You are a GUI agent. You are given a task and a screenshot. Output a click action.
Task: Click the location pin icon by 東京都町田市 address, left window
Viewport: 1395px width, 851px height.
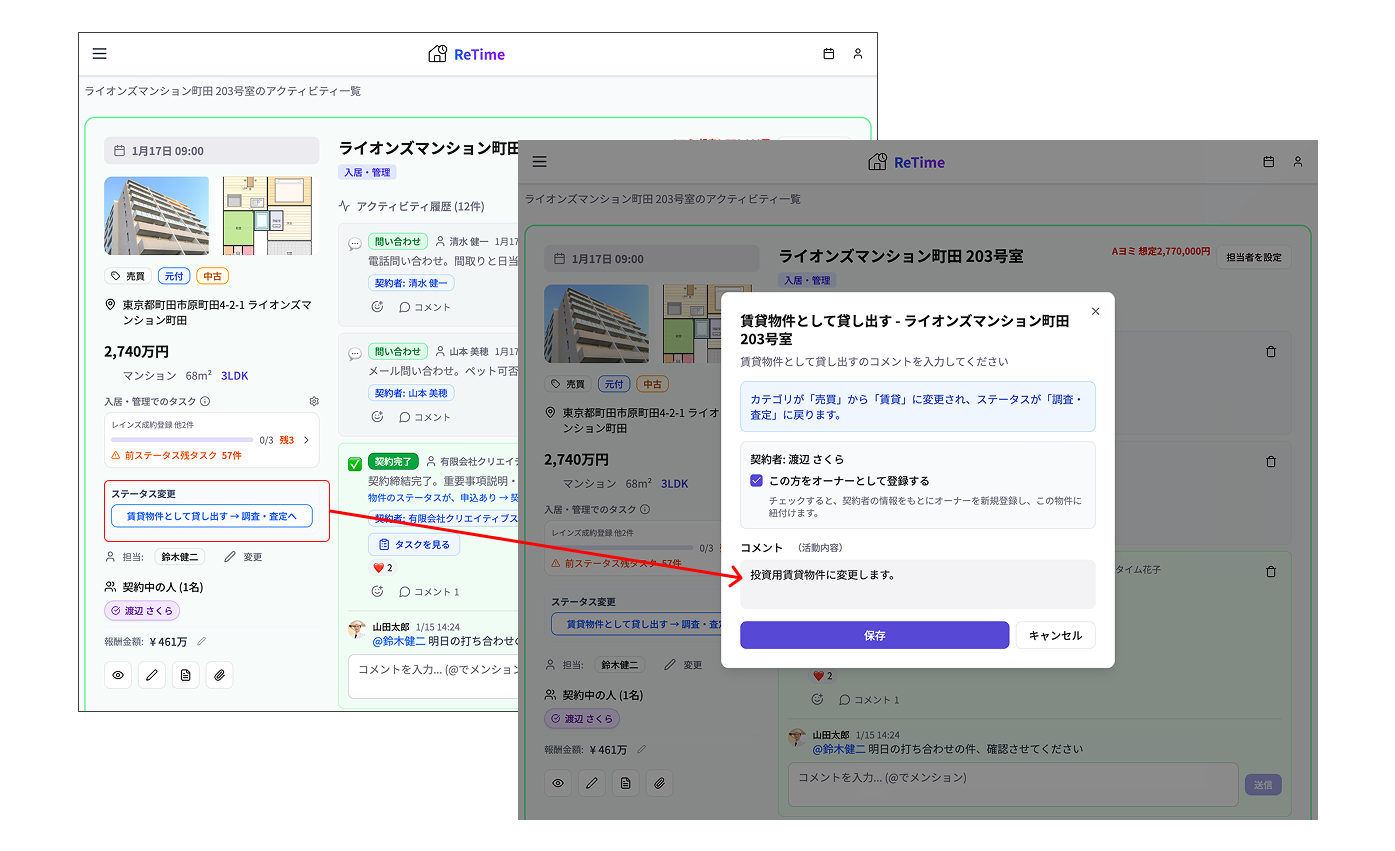(110, 304)
